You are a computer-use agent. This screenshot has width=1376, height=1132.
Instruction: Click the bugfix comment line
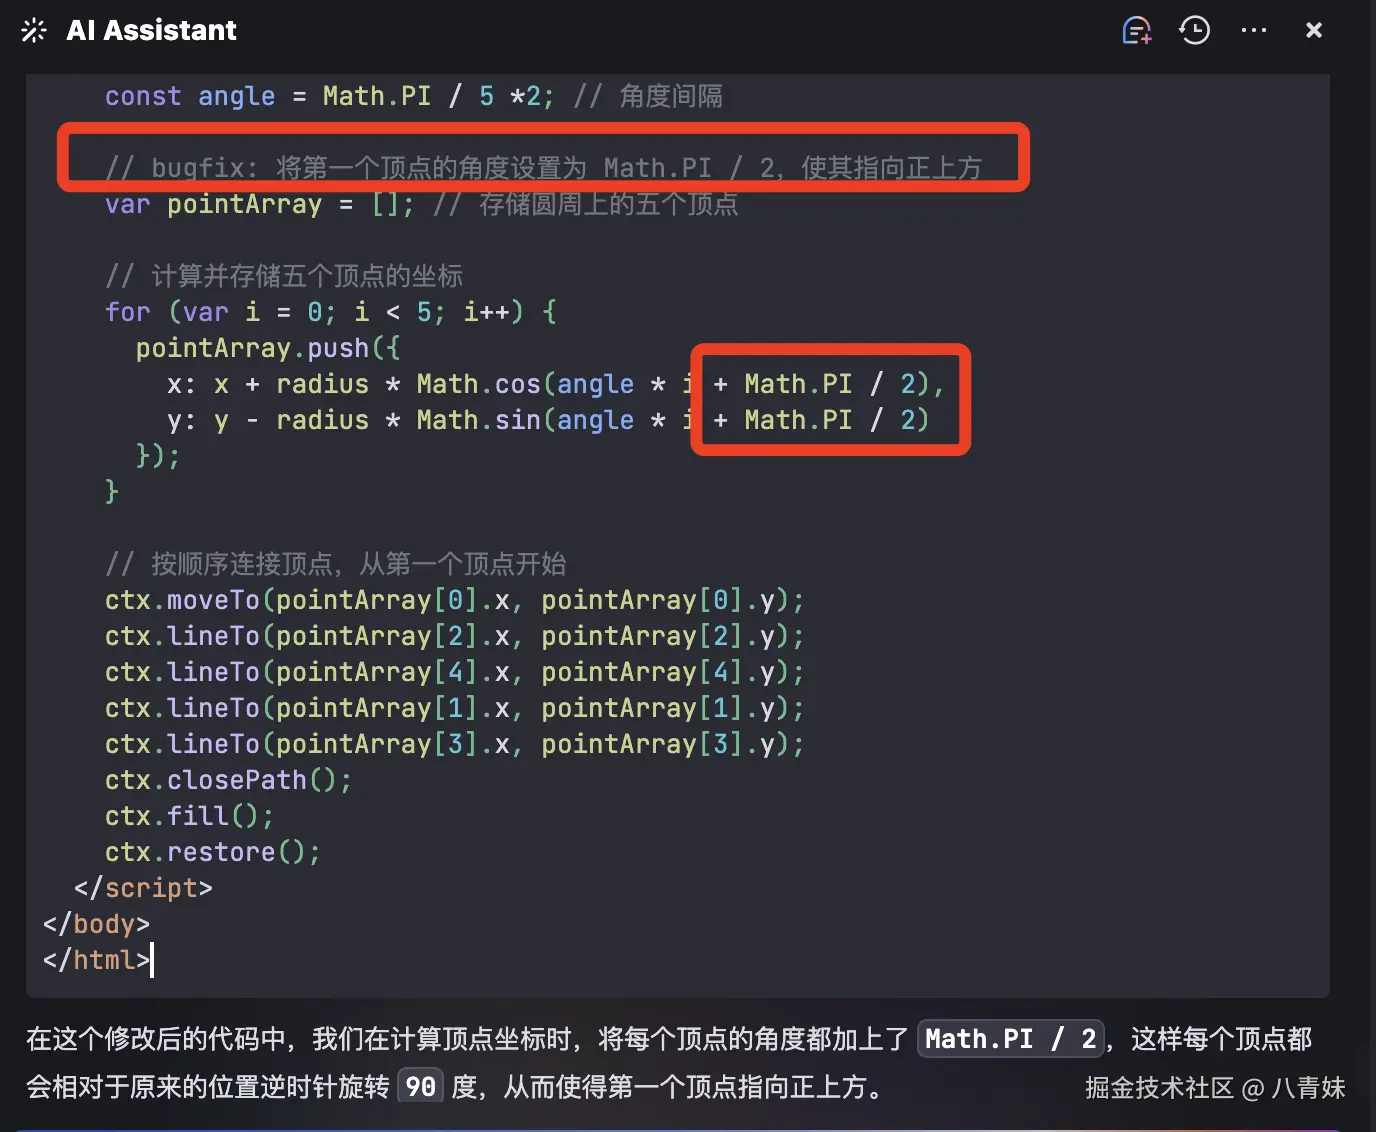coord(544,168)
